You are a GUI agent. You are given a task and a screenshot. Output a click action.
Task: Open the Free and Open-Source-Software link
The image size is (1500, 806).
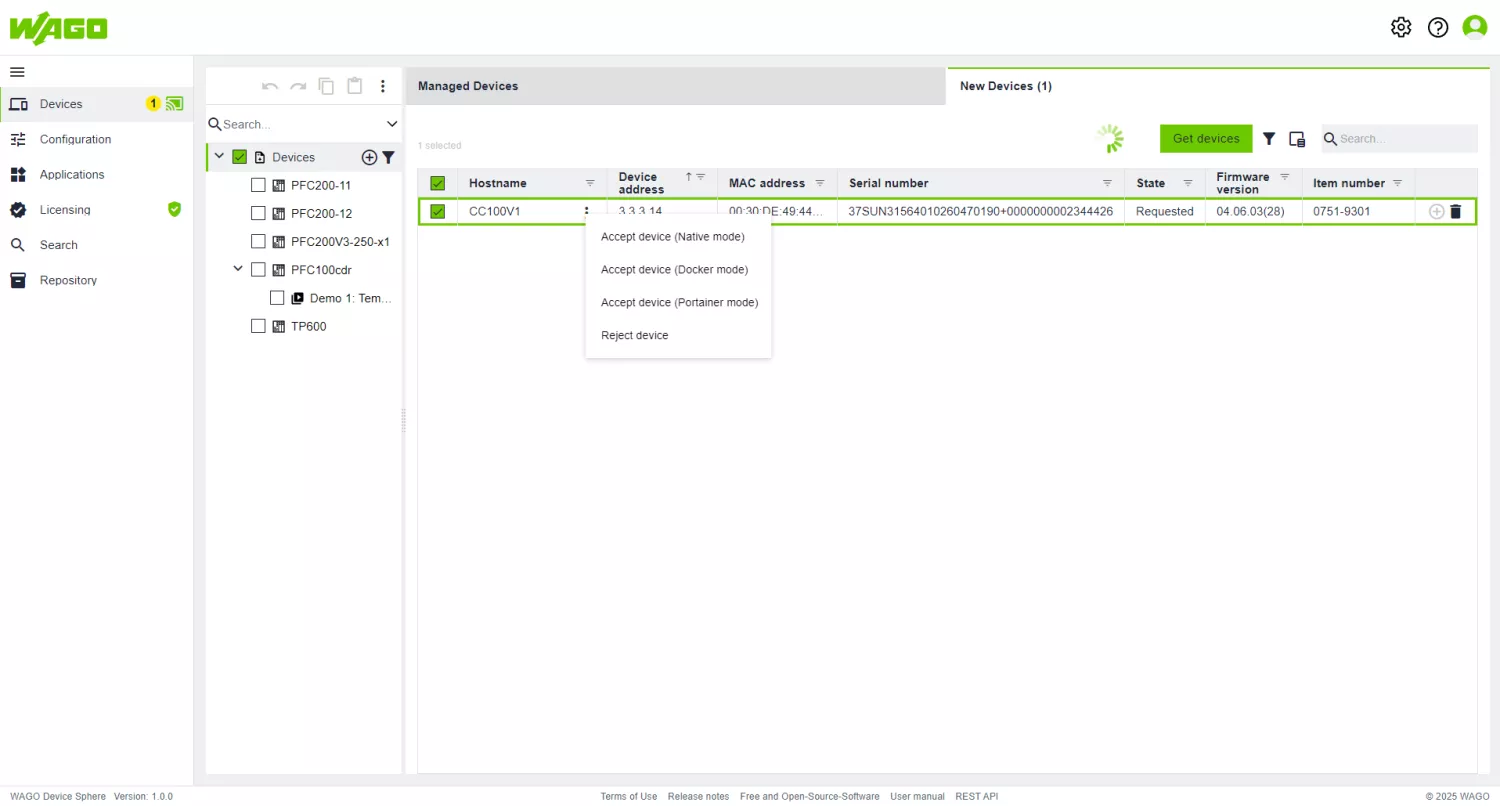point(810,796)
